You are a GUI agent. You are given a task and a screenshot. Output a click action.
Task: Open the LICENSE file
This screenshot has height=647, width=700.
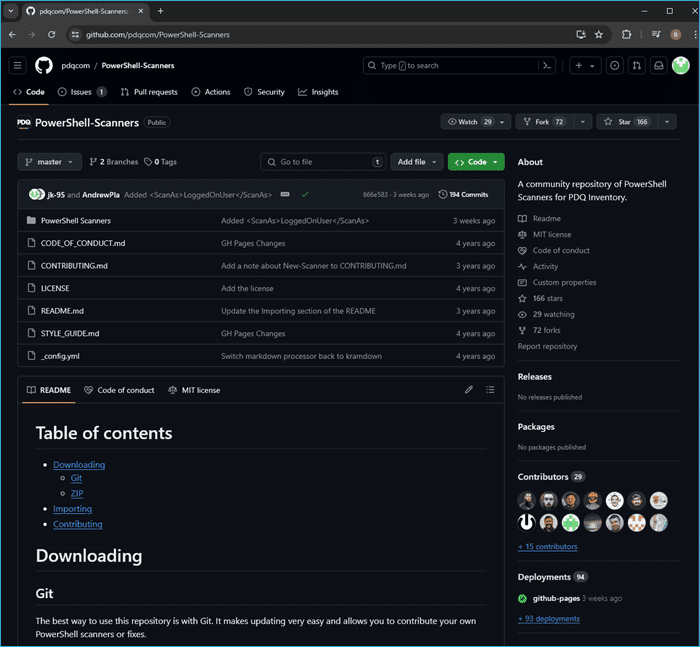(55, 288)
